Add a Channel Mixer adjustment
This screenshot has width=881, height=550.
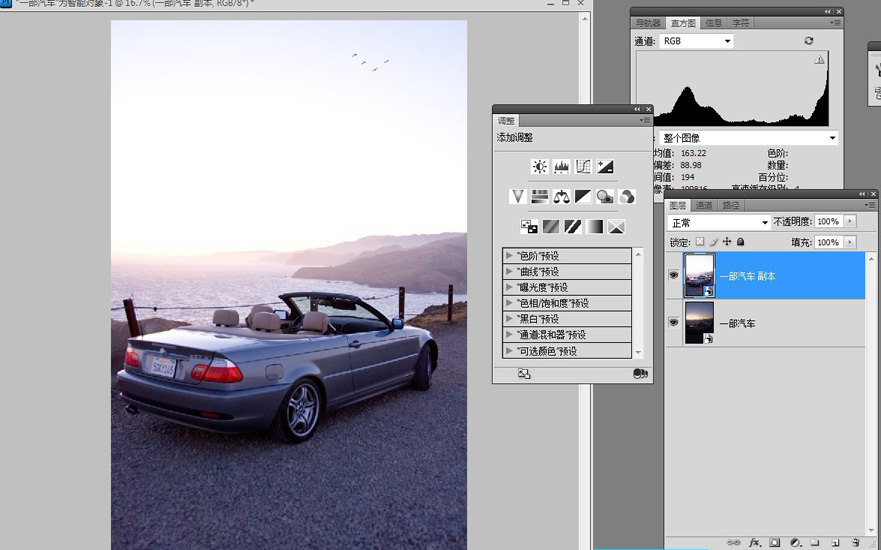[627, 196]
